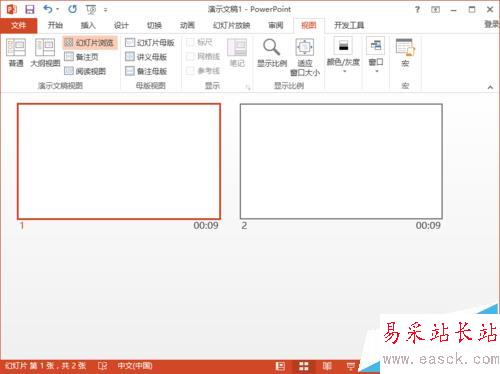The image size is (500, 374).
Task: Switch to Normal view from status bar
Action: click(280, 366)
